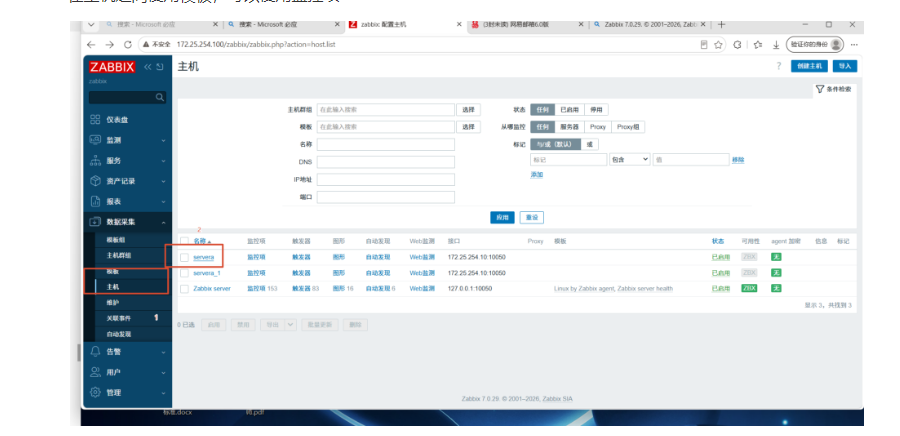This screenshot has height=436, width=900.
Task: Click the 管理 gear icon
Action: pos(95,392)
